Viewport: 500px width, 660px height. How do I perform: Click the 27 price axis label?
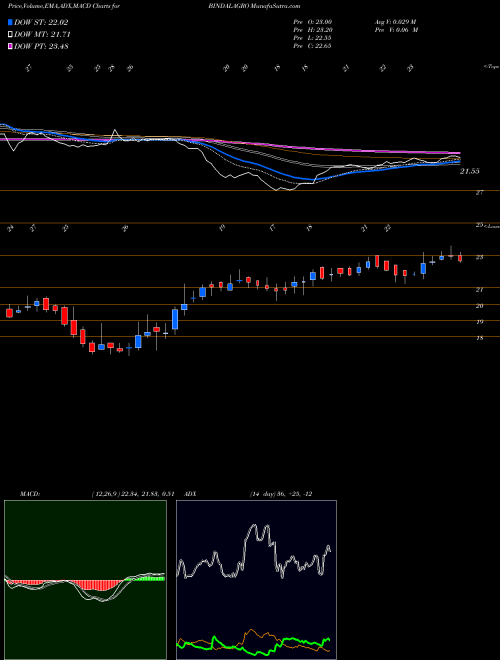point(479,193)
